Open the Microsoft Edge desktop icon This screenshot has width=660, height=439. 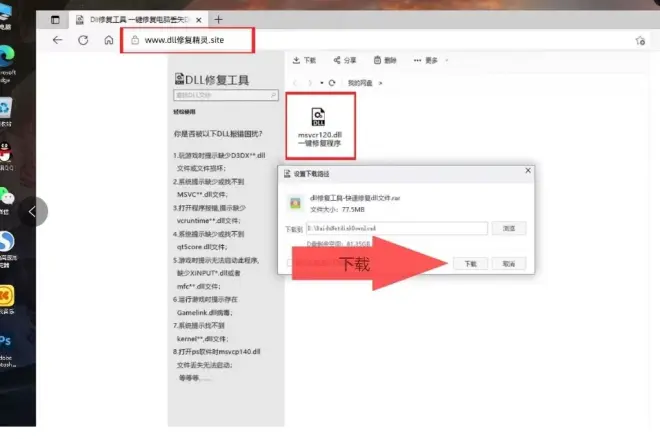click(x=8, y=57)
